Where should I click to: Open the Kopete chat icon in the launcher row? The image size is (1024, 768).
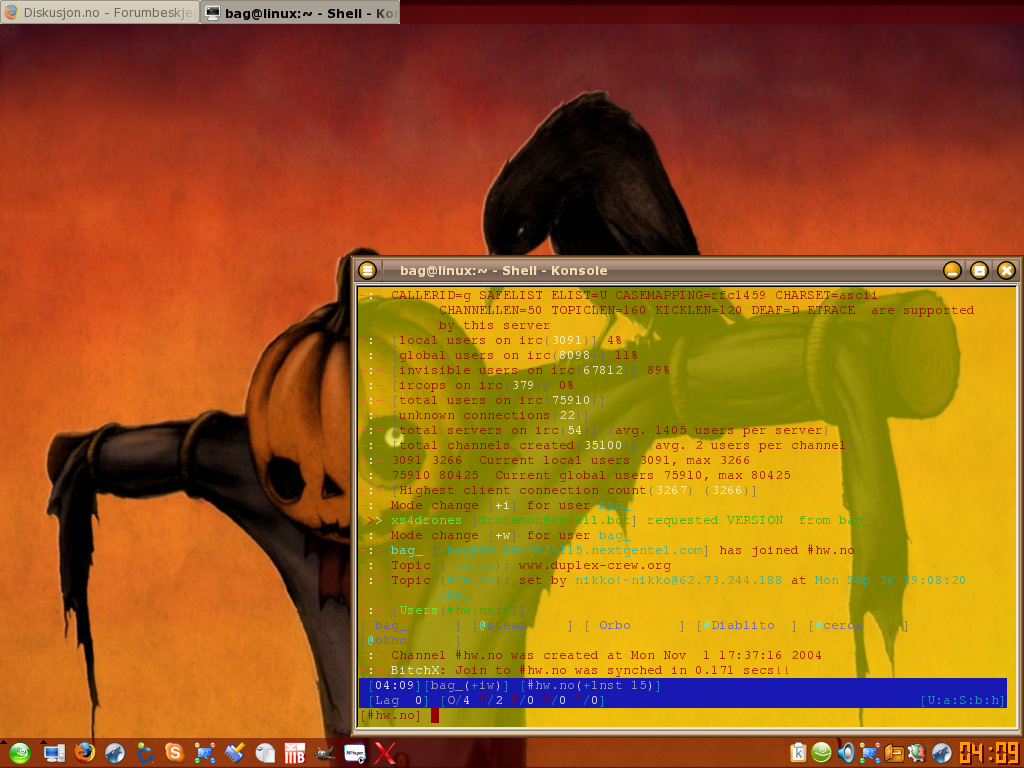tap(204, 753)
